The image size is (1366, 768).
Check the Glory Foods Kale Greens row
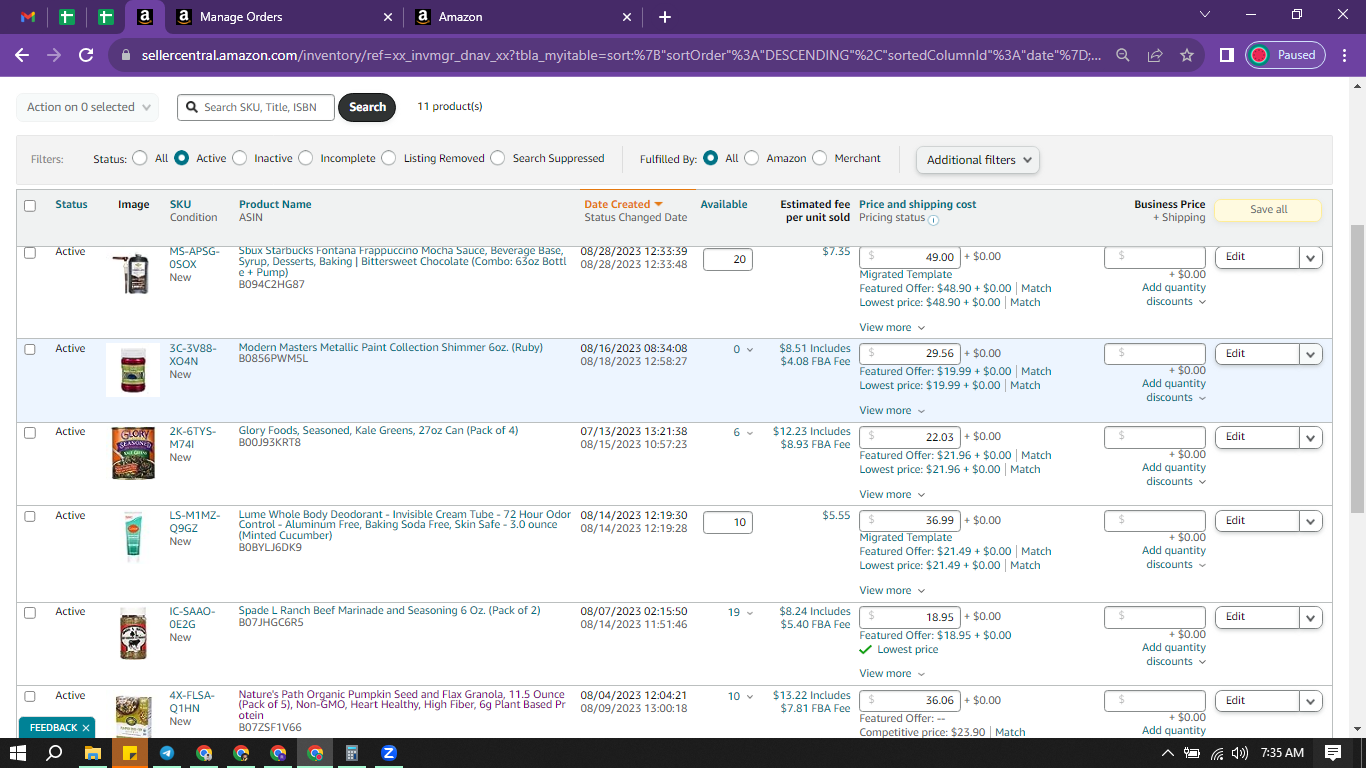click(30, 433)
